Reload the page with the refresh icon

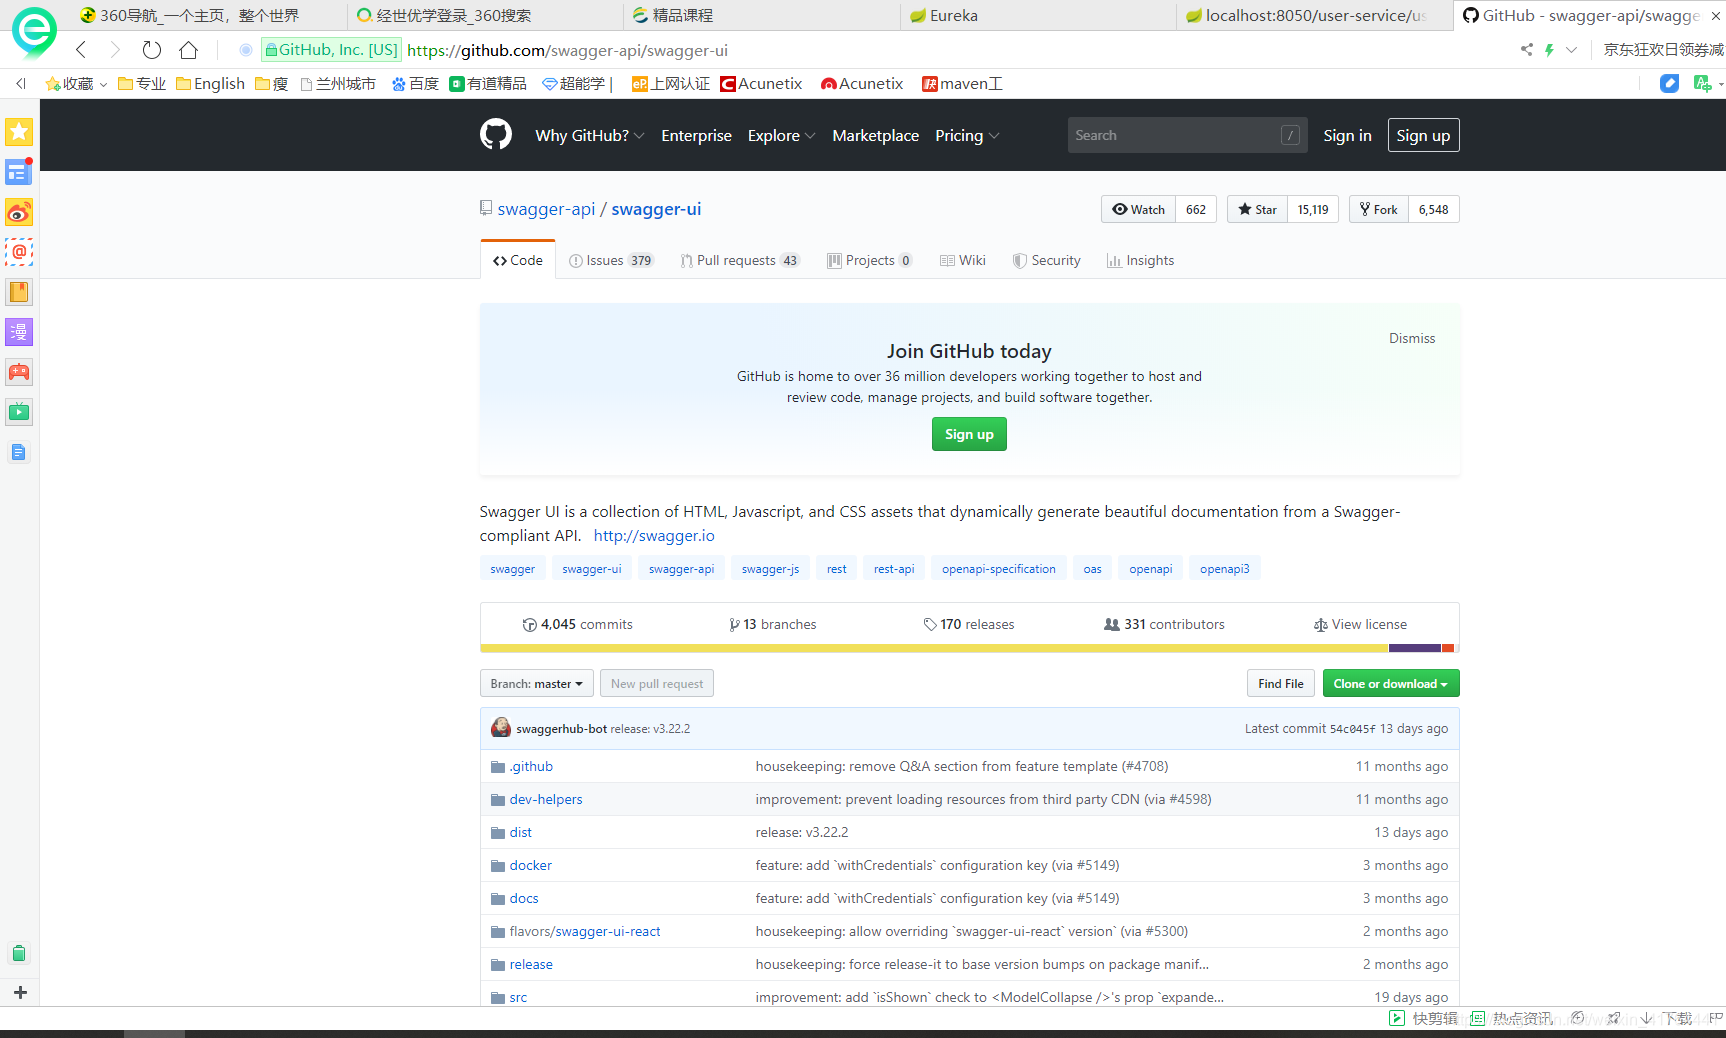click(152, 50)
